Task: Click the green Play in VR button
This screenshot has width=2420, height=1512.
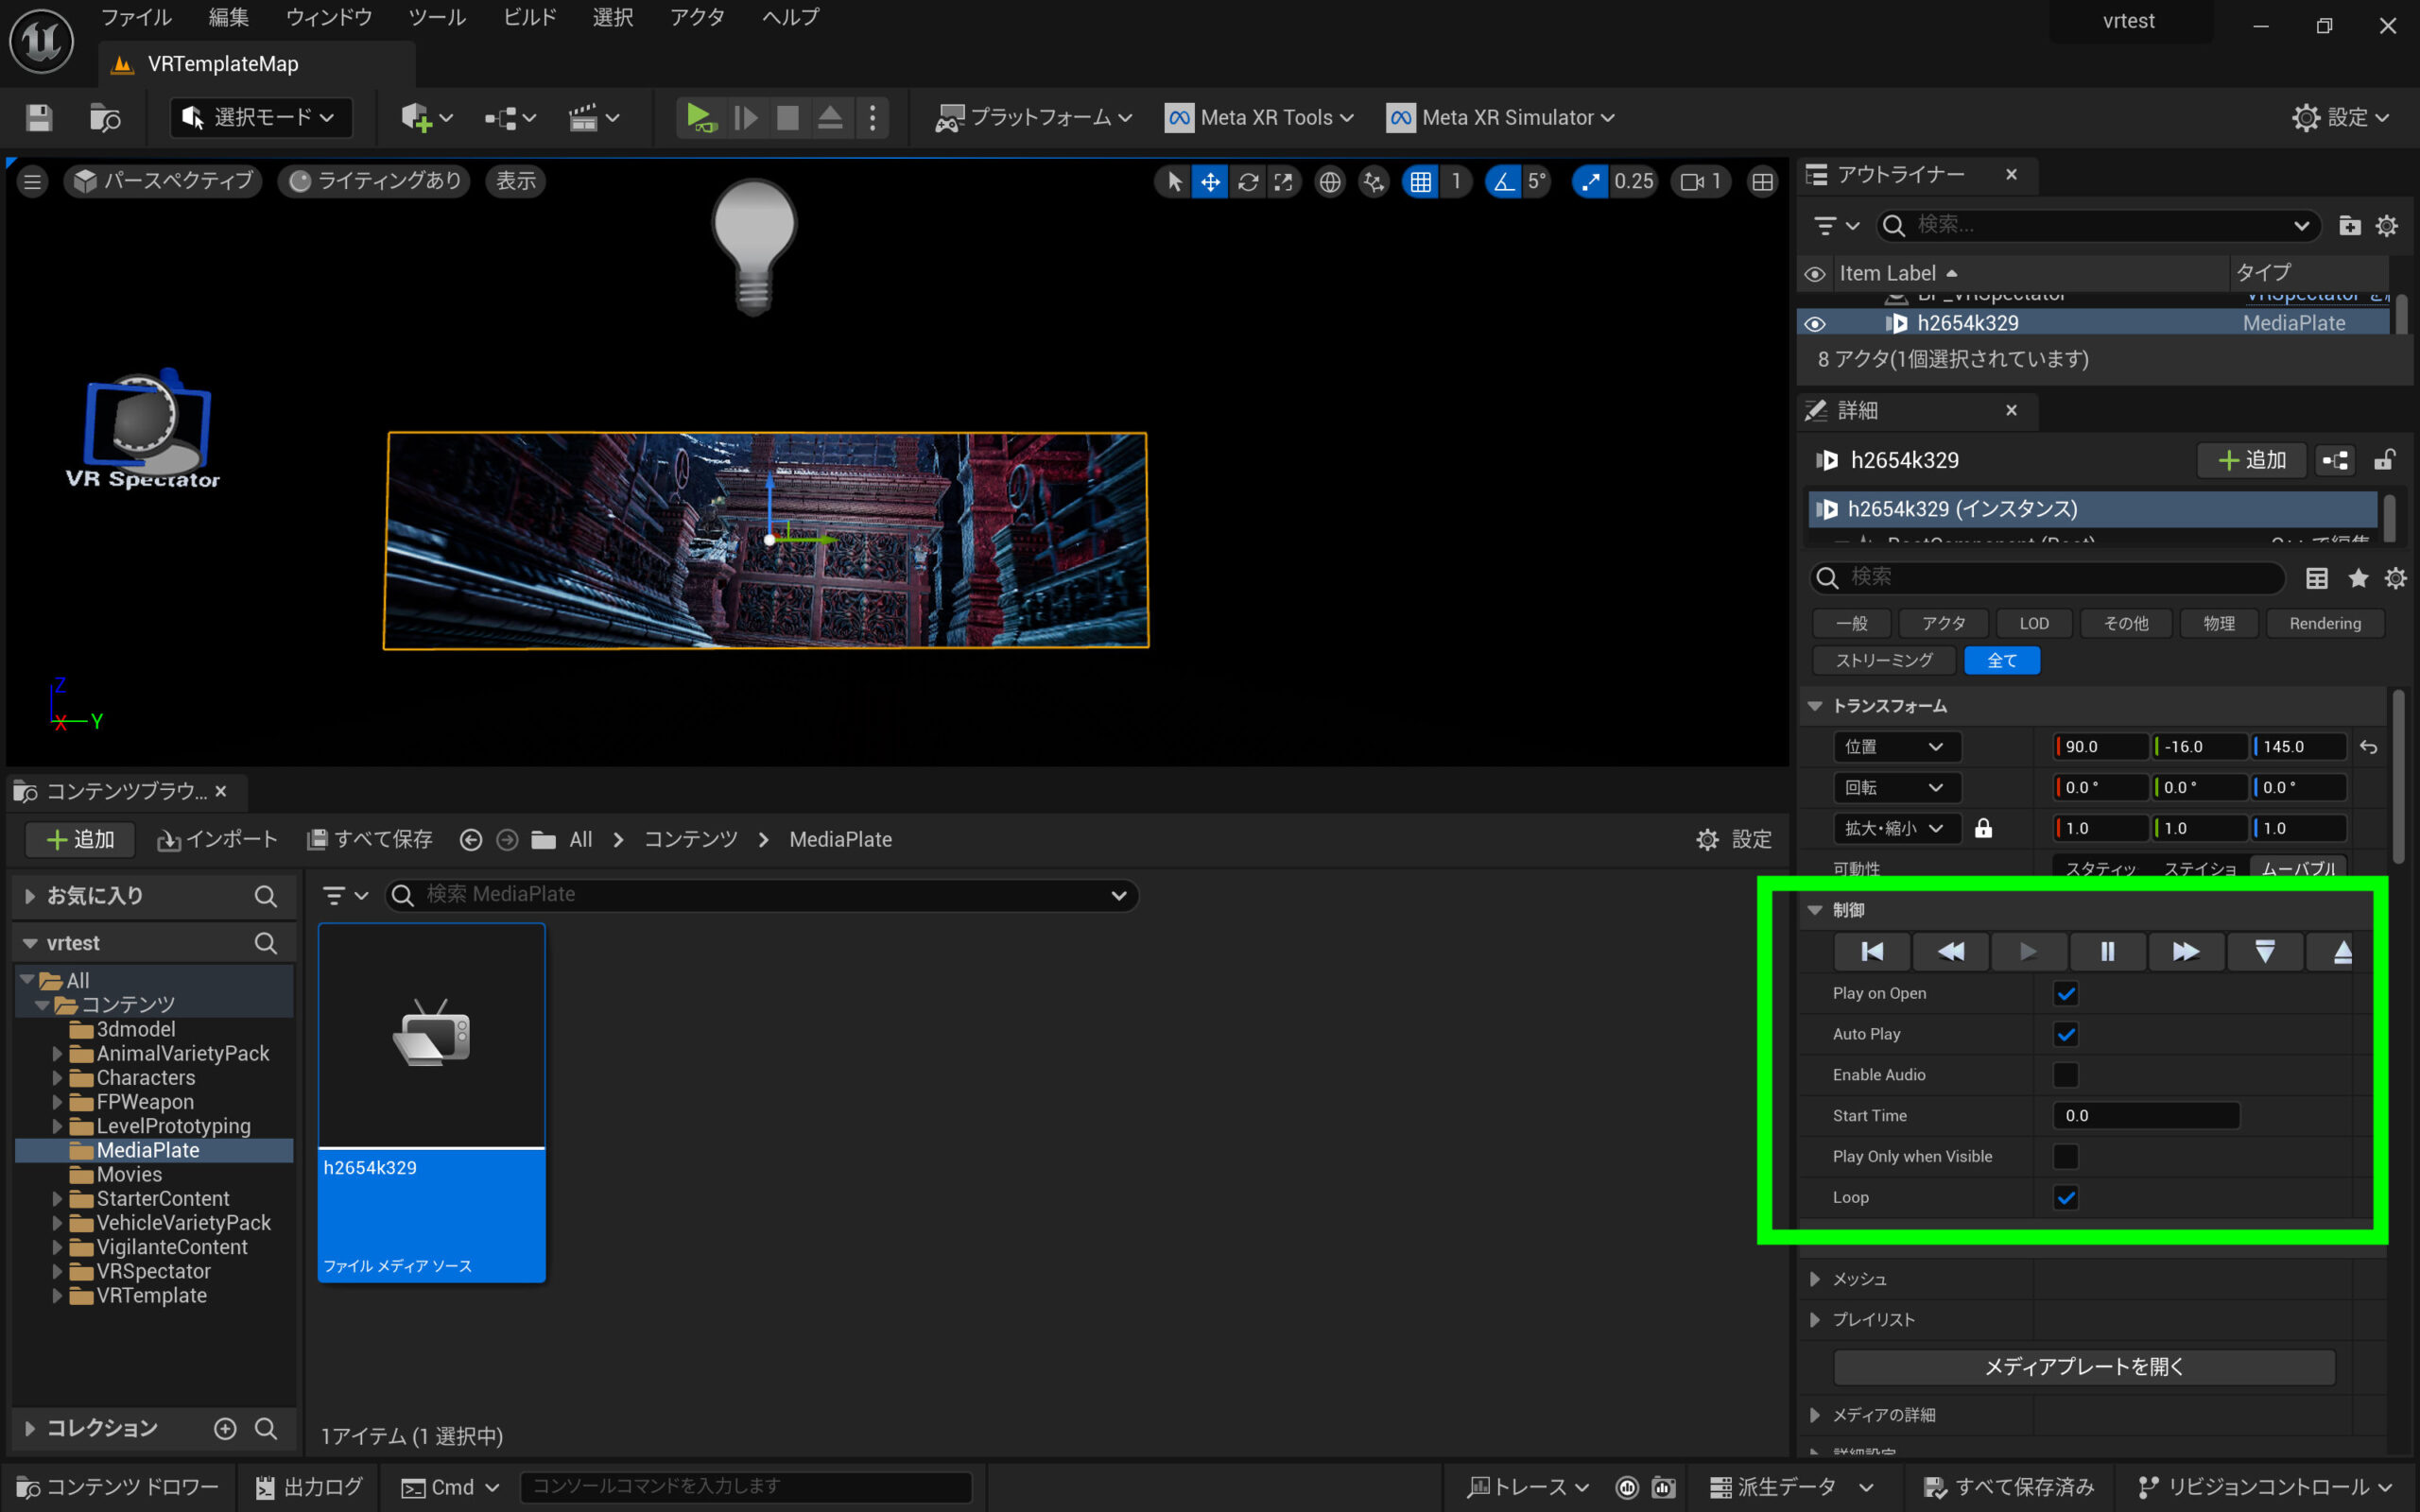Action: 699,118
